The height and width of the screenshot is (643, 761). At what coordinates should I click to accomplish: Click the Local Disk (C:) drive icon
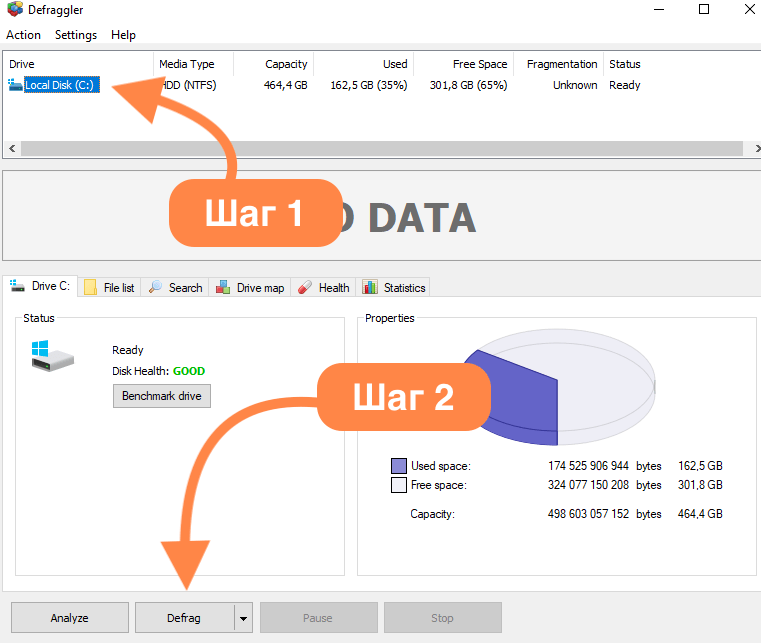(x=15, y=85)
